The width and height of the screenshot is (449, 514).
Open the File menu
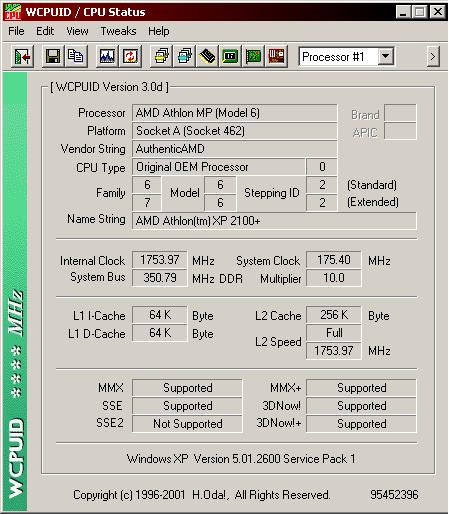tap(16, 31)
